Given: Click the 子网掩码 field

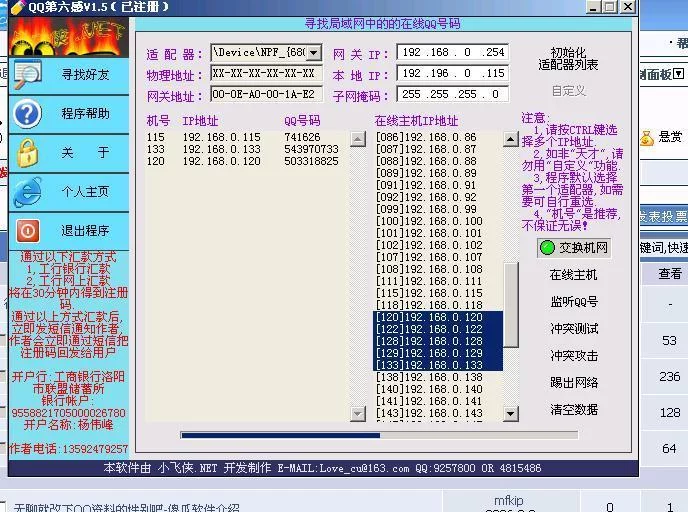Looking at the screenshot, I should (x=452, y=94).
